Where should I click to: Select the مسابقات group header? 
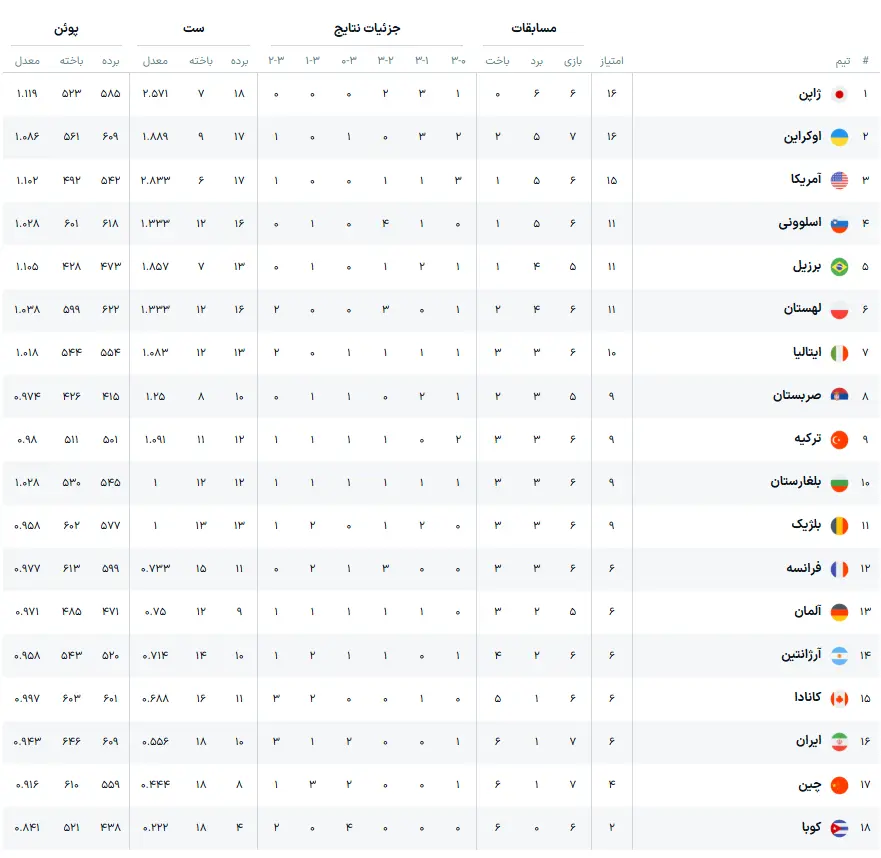tap(533, 28)
